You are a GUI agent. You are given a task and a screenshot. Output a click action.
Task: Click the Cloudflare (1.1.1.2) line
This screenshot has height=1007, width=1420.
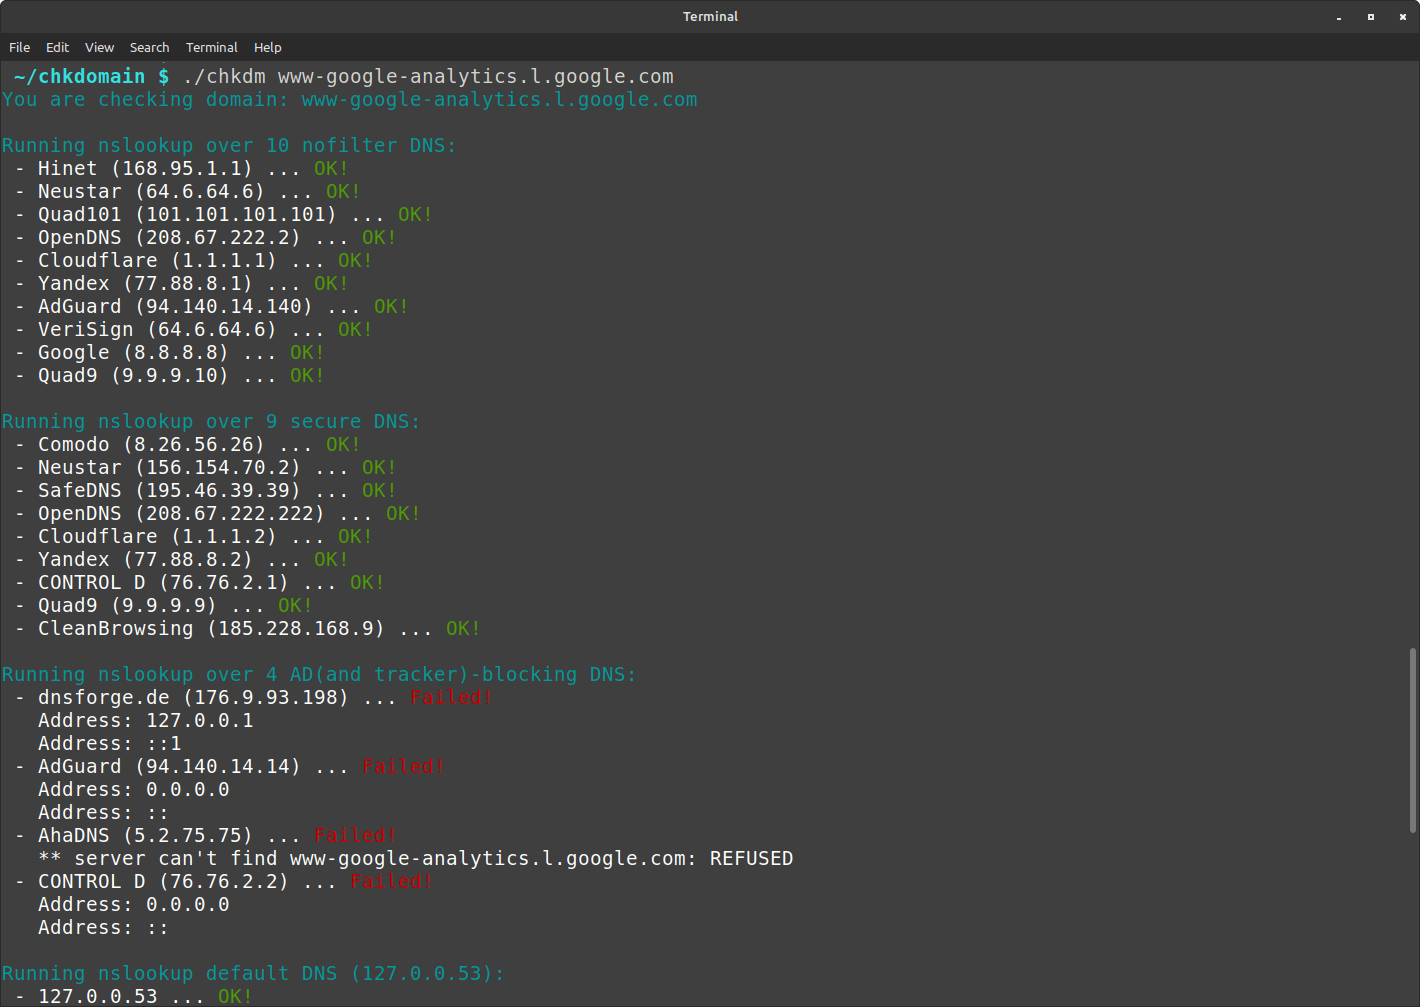tap(193, 536)
